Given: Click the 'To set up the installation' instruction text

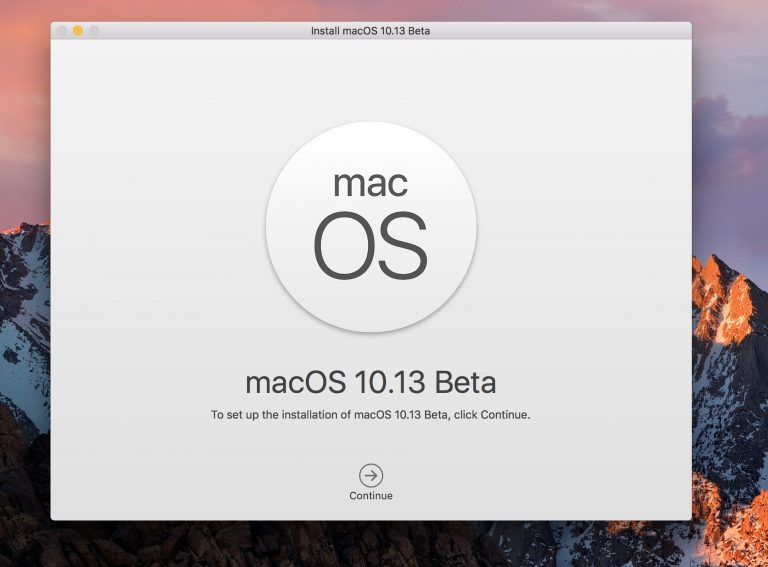Looking at the screenshot, I should [x=371, y=415].
